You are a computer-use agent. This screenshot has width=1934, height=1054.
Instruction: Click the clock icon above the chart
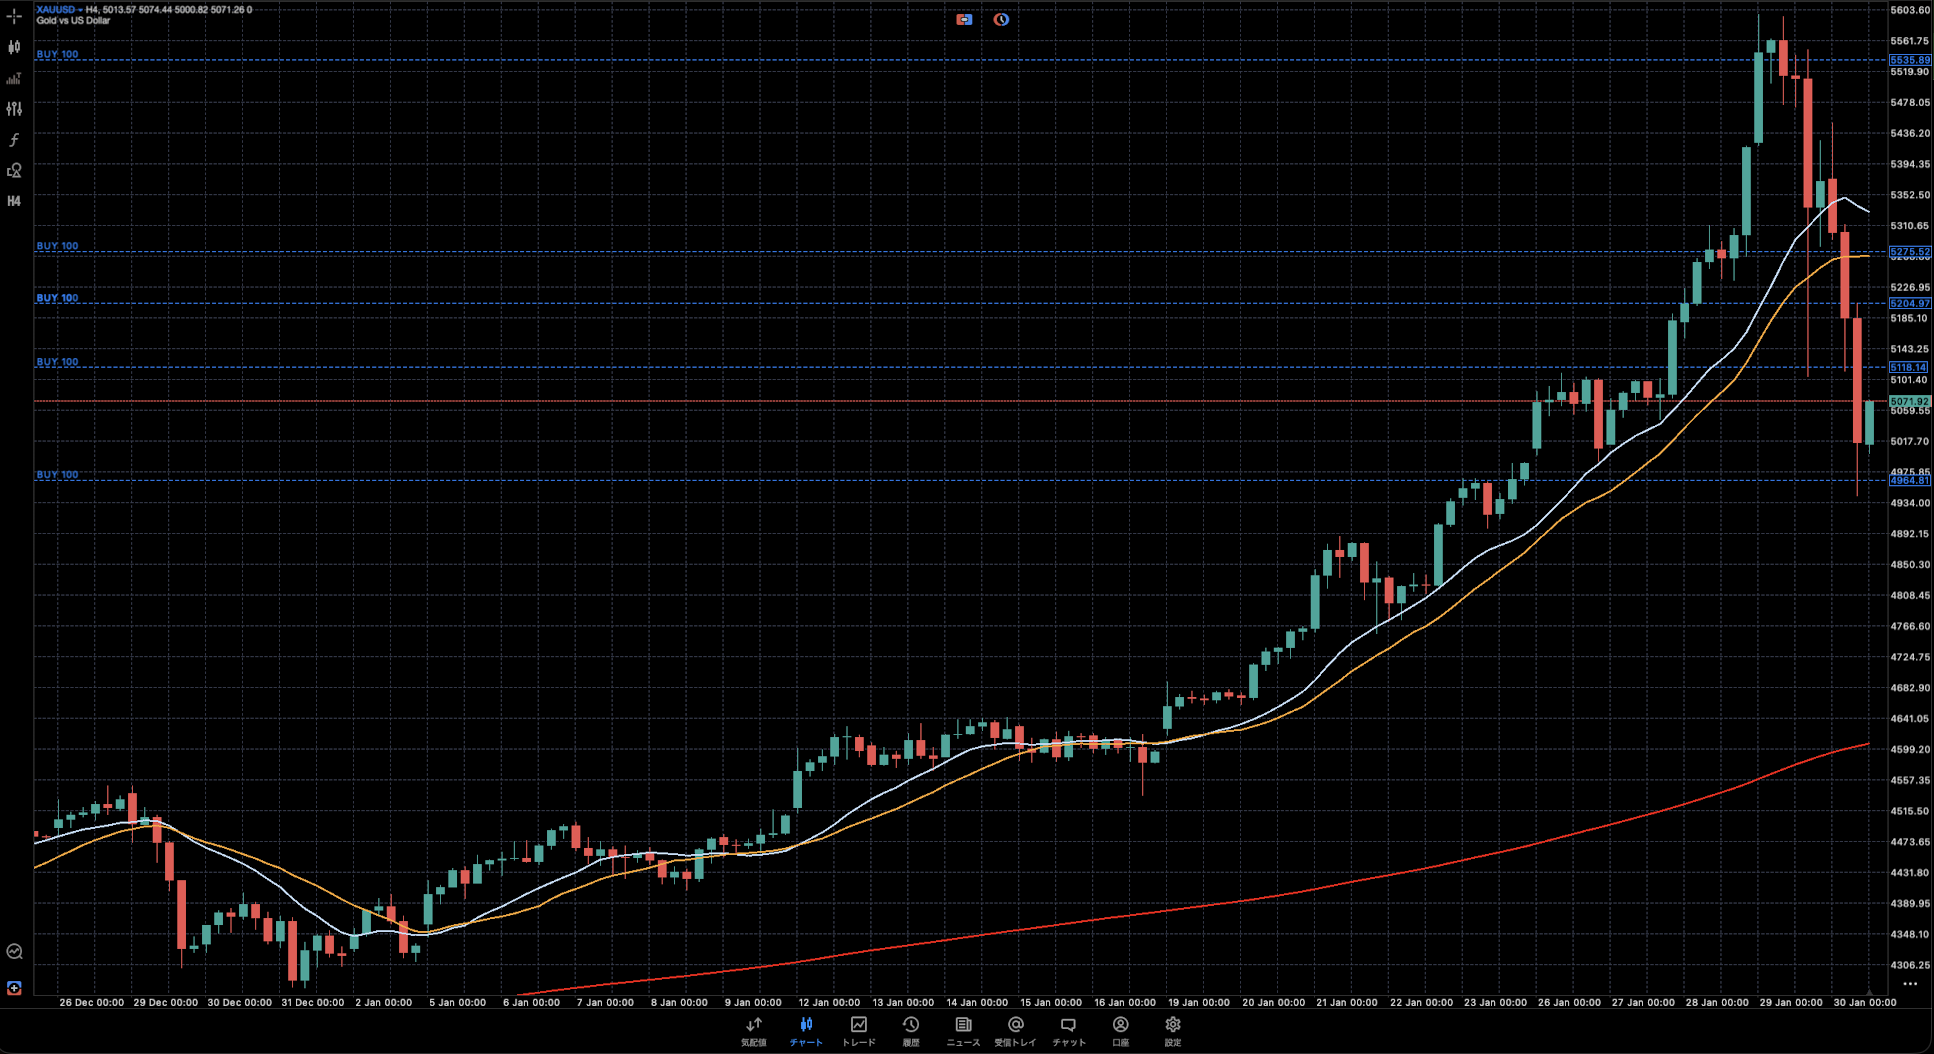click(x=1001, y=19)
